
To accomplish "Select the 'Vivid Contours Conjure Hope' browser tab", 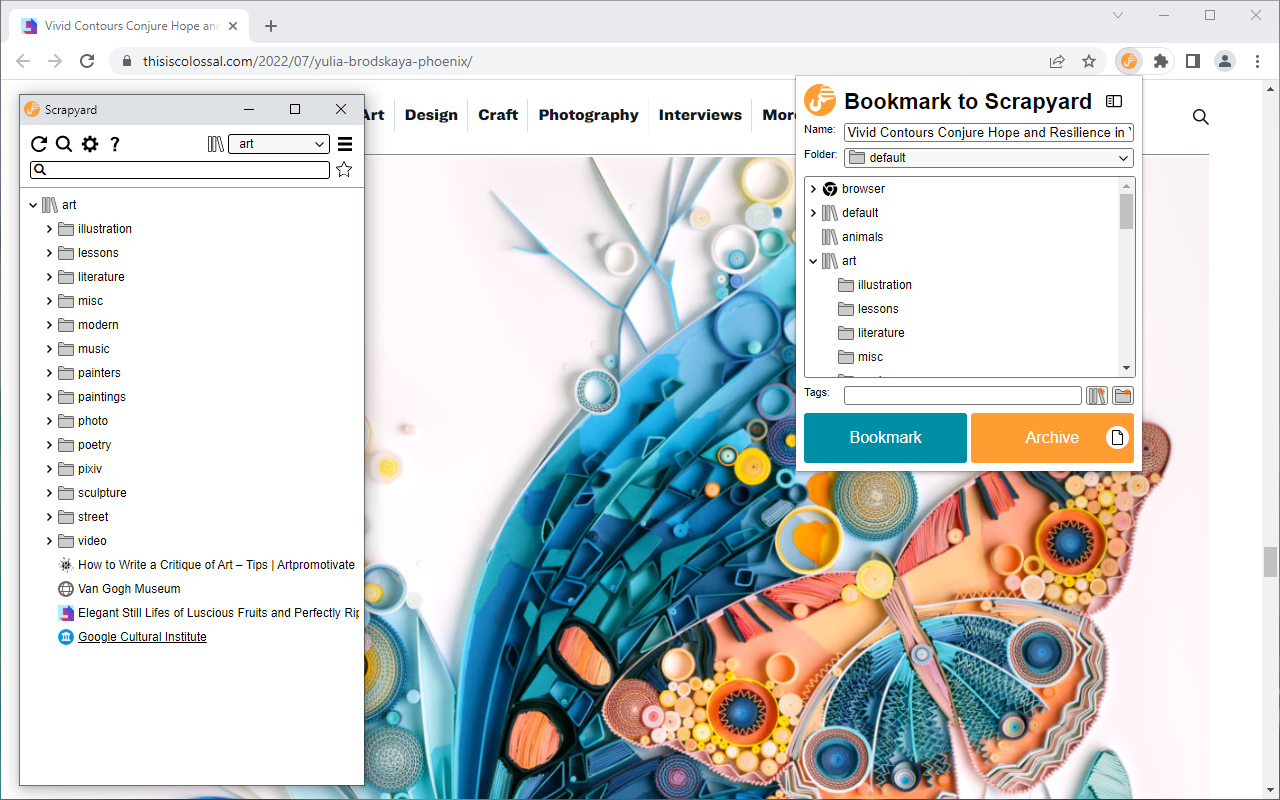I will point(130,24).
